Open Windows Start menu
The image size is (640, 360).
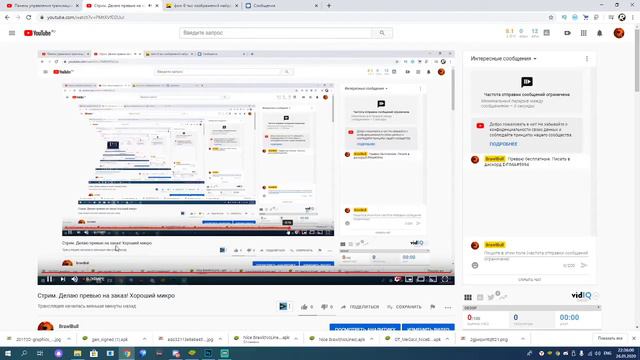7,353
